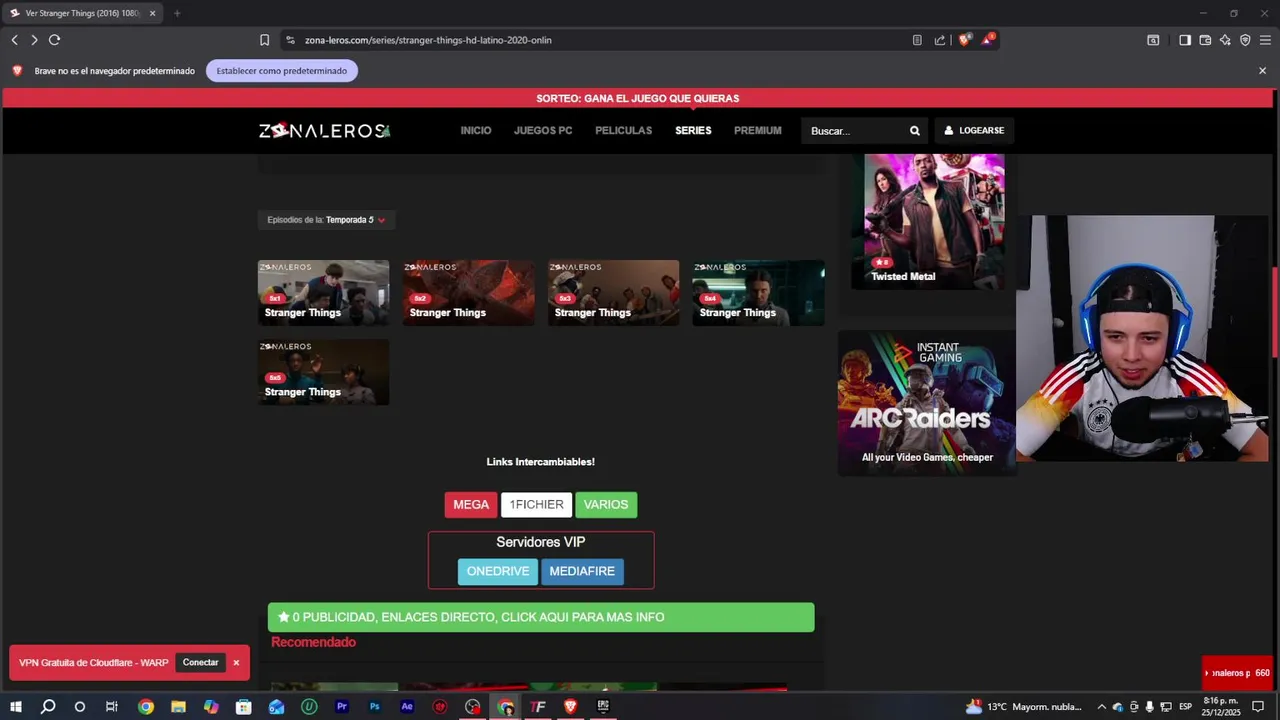
Task: Open the SERIES menu item
Action: [x=693, y=131]
